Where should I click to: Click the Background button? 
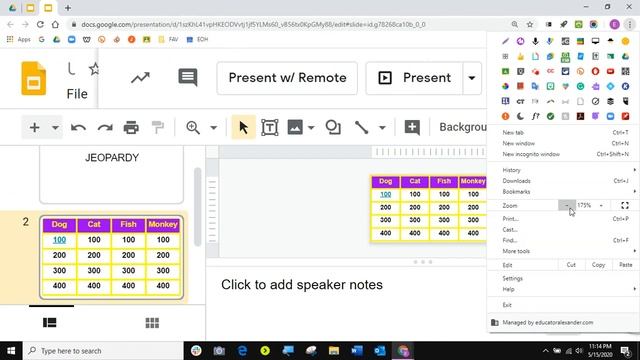click(462, 127)
